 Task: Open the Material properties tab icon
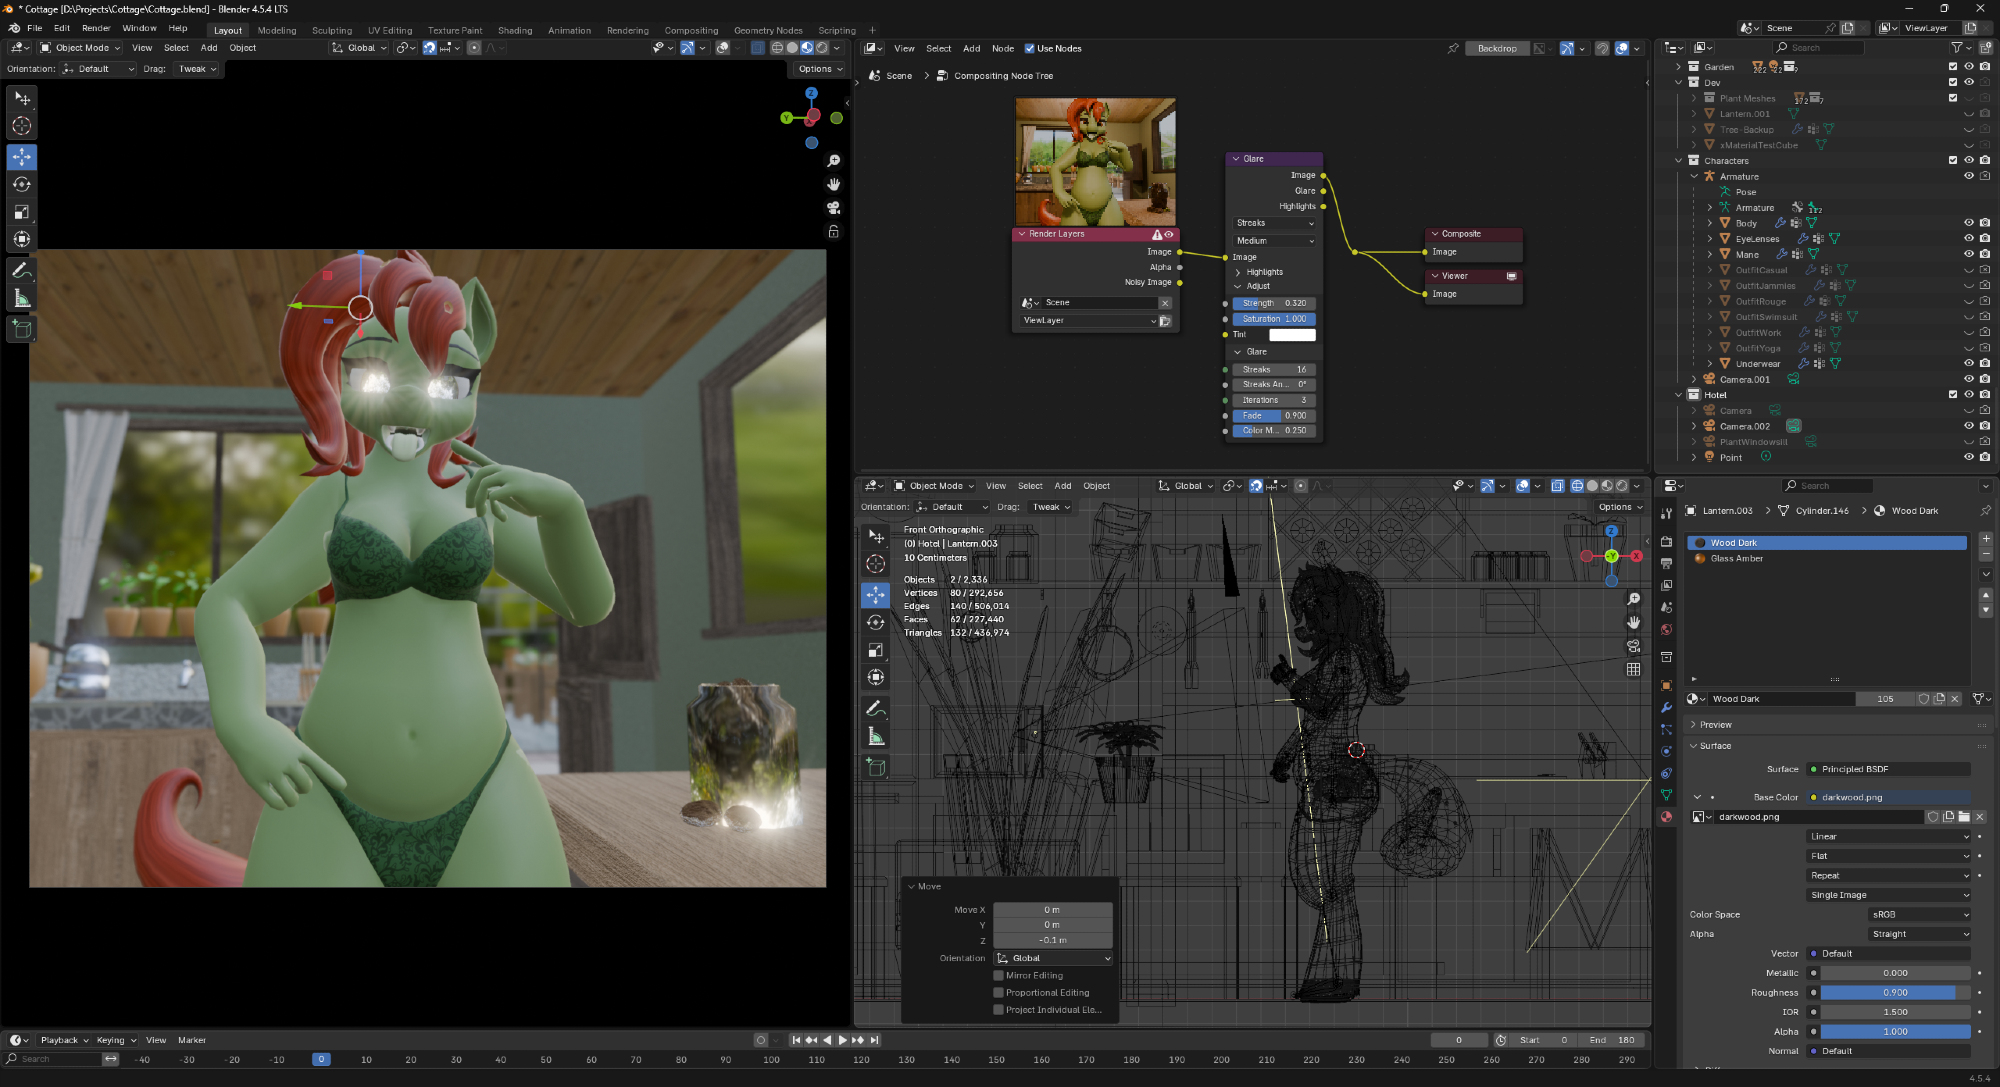pyautogui.click(x=1666, y=817)
